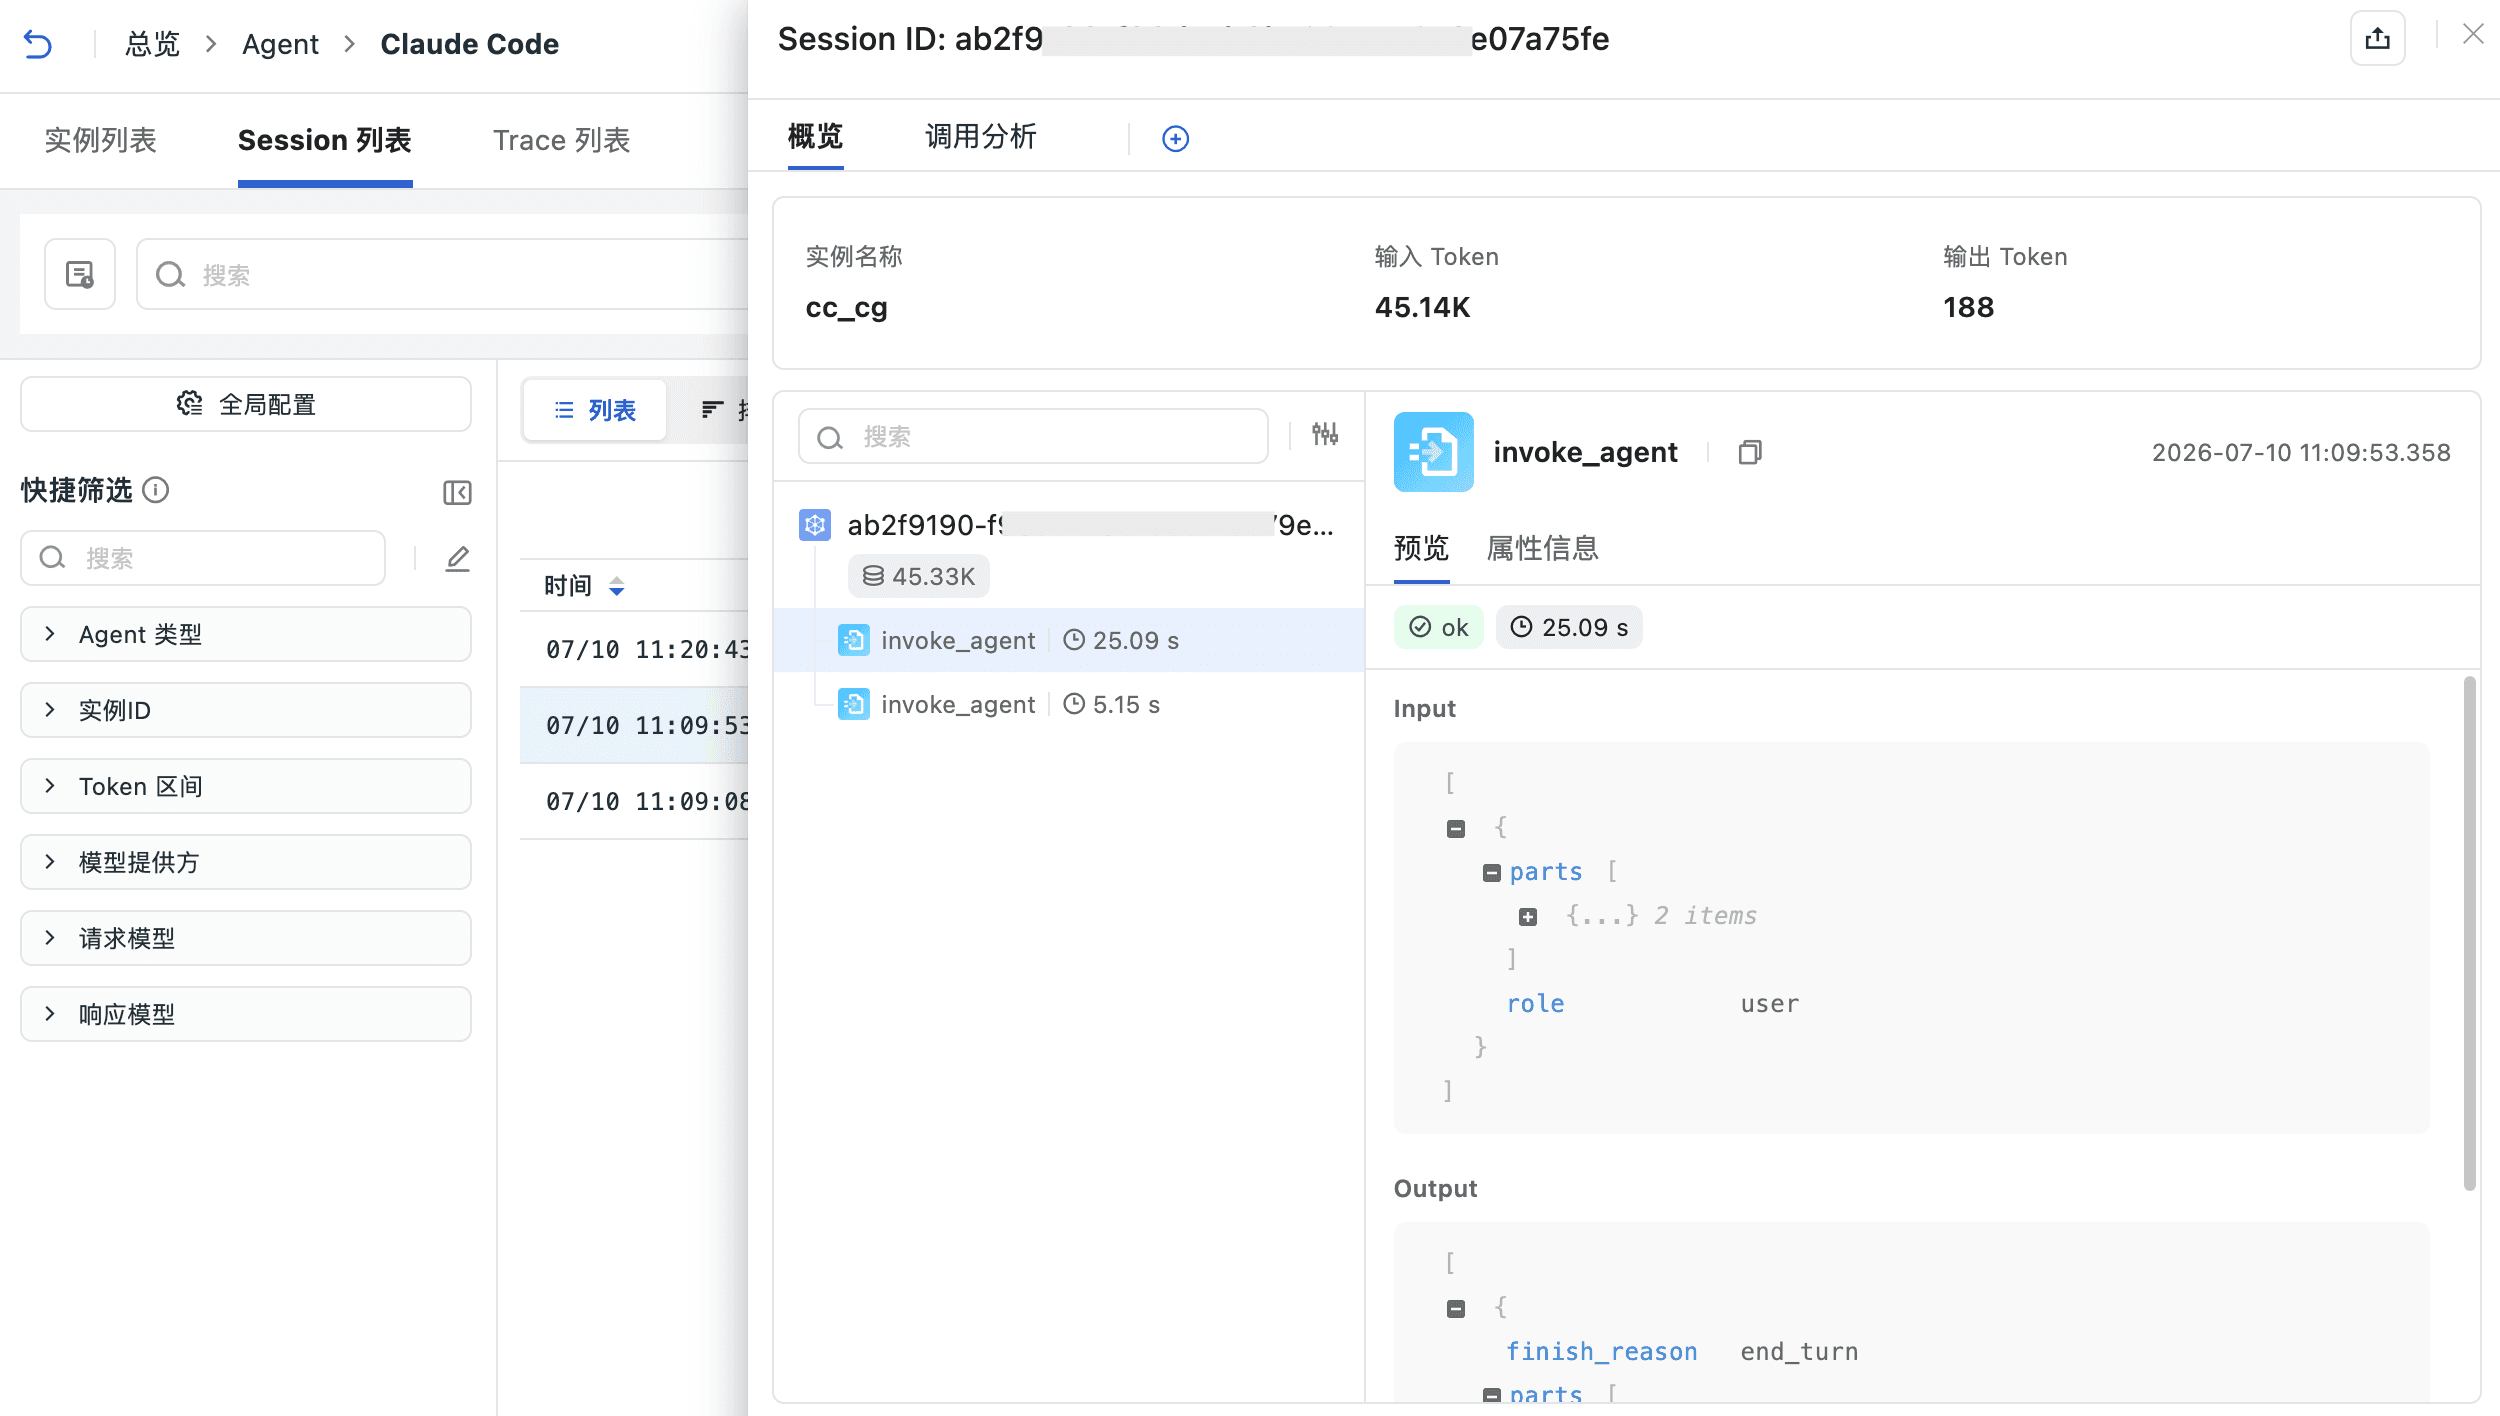Viewport: 2500px width, 1416px height.
Task: Open the 07/10 11:09:08 session row
Action: point(634,801)
